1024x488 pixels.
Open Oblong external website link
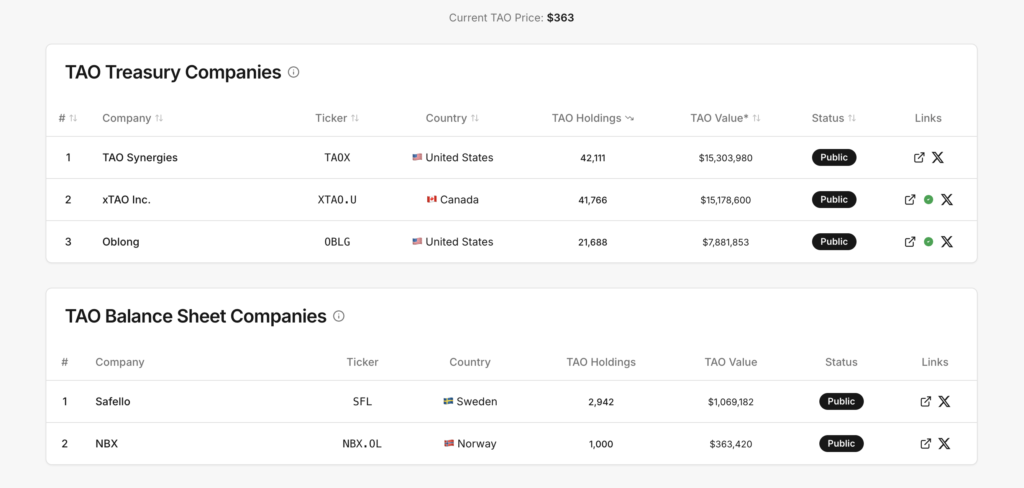[x=910, y=242]
